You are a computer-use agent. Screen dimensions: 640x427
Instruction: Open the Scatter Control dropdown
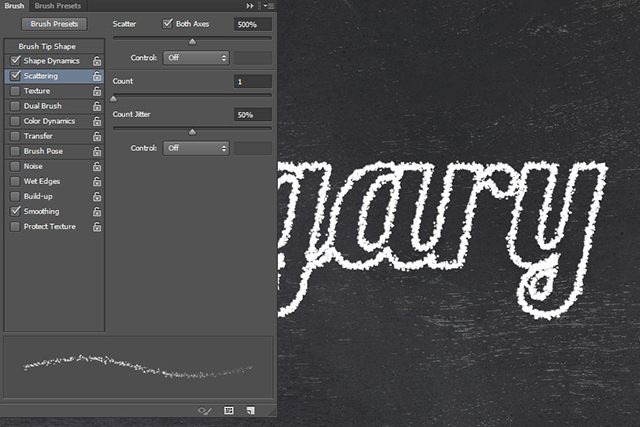[196, 58]
